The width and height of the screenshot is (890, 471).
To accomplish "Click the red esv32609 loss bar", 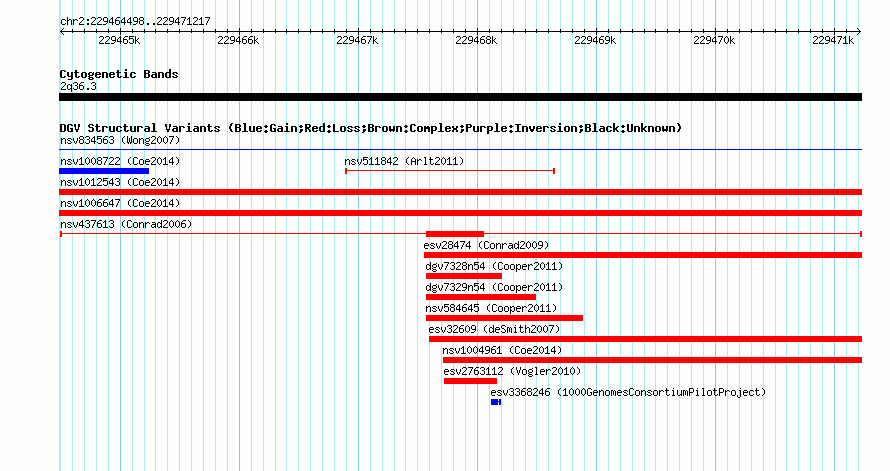I will [x=645, y=339].
